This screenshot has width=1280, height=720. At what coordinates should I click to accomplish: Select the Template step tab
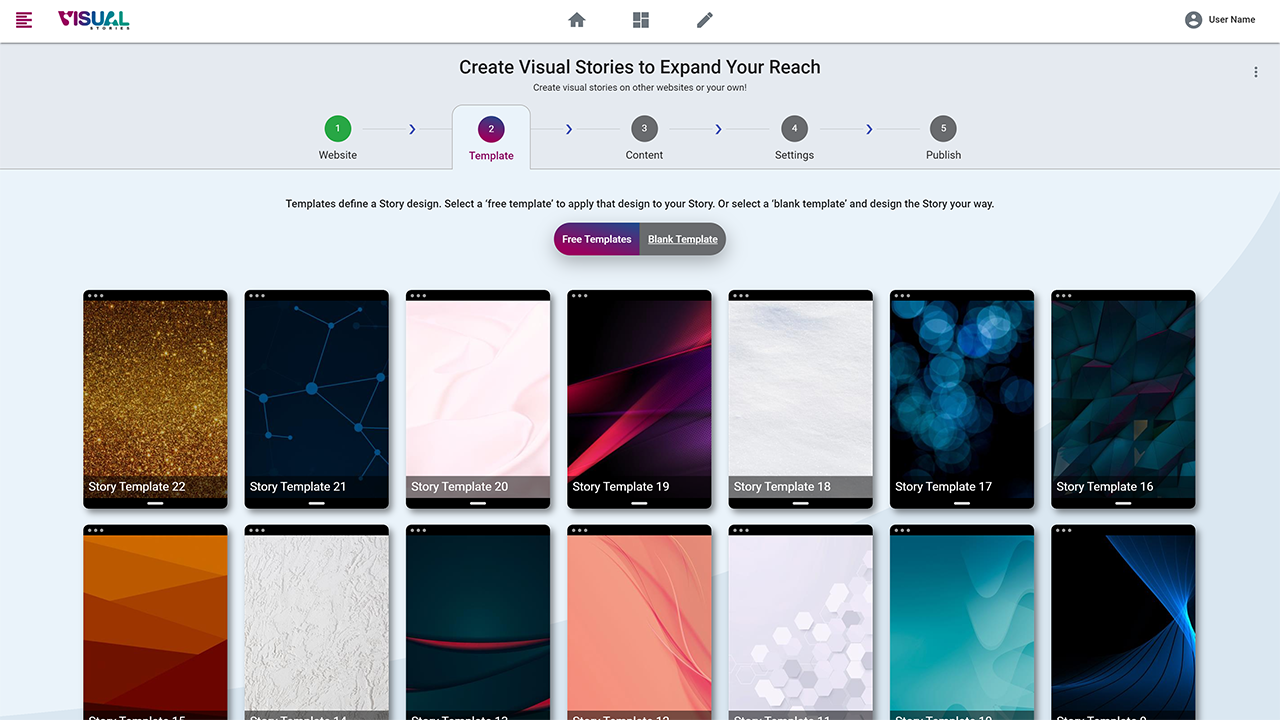[491, 138]
